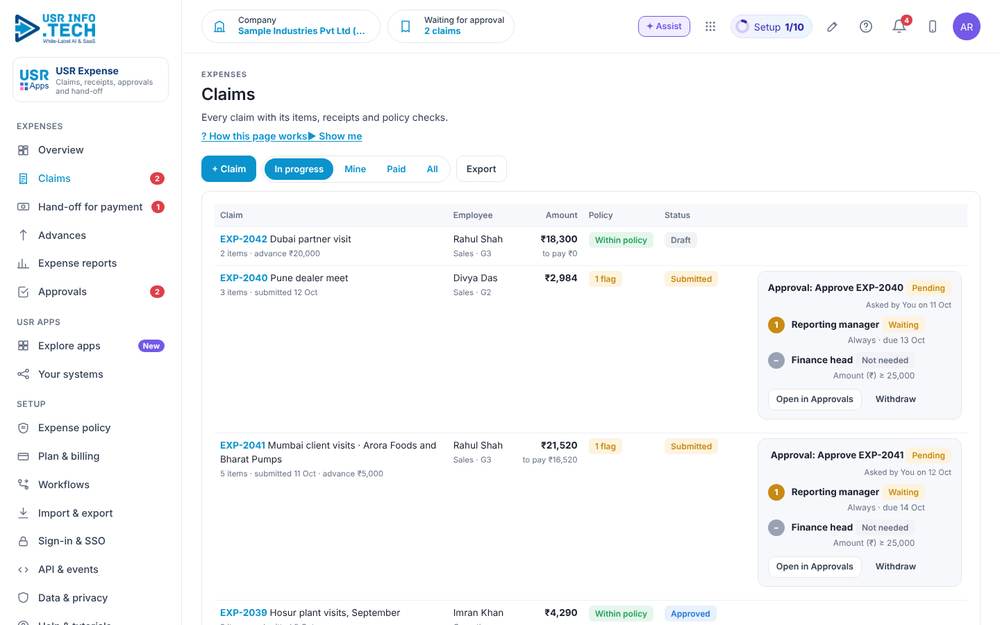
Task: Select the Mine filter tab
Action: click(355, 169)
